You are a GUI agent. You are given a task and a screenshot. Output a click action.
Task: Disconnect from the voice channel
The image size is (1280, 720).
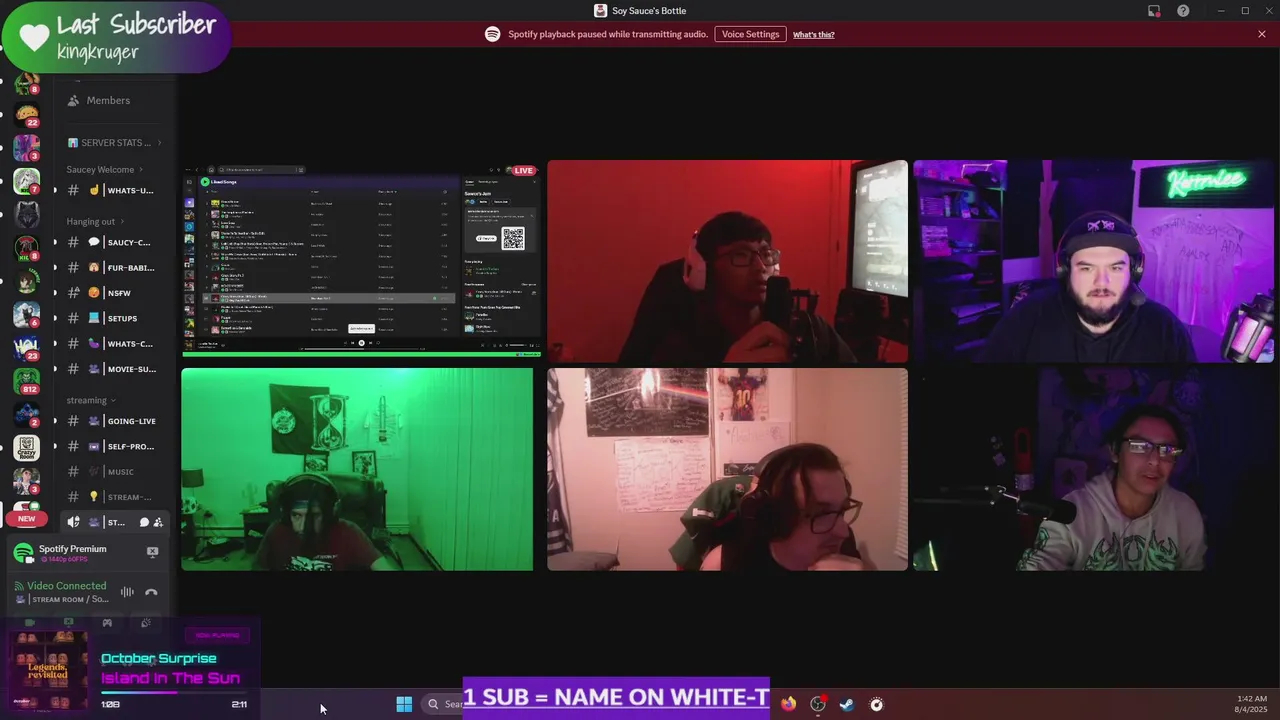pyautogui.click(x=151, y=592)
